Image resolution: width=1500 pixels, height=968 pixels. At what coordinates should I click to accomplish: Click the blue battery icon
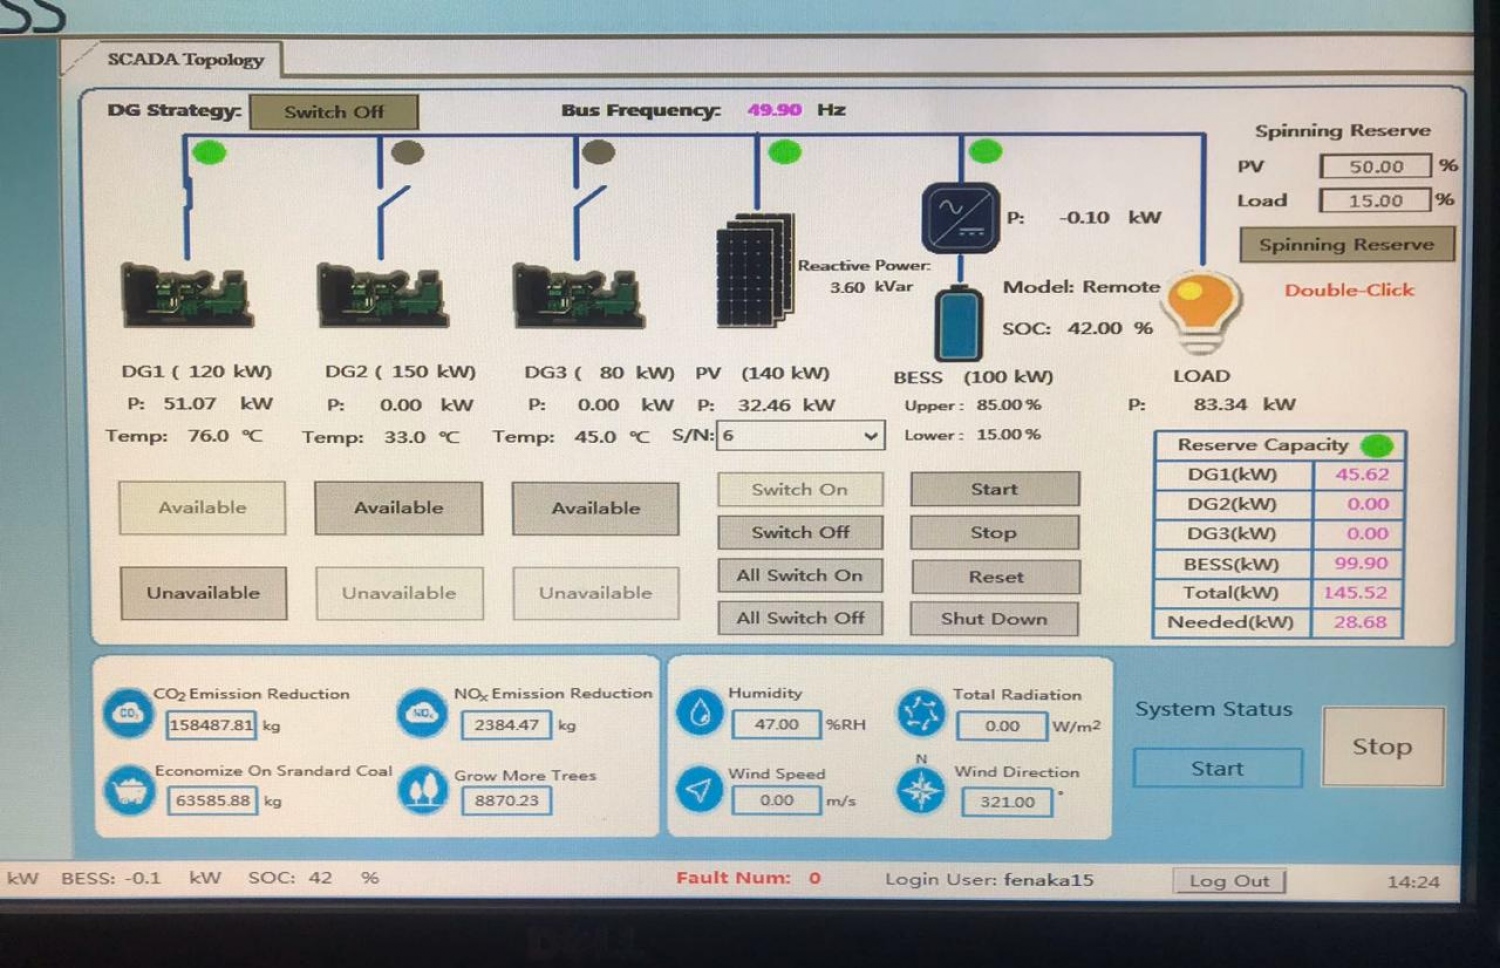pyautogui.click(x=958, y=323)
